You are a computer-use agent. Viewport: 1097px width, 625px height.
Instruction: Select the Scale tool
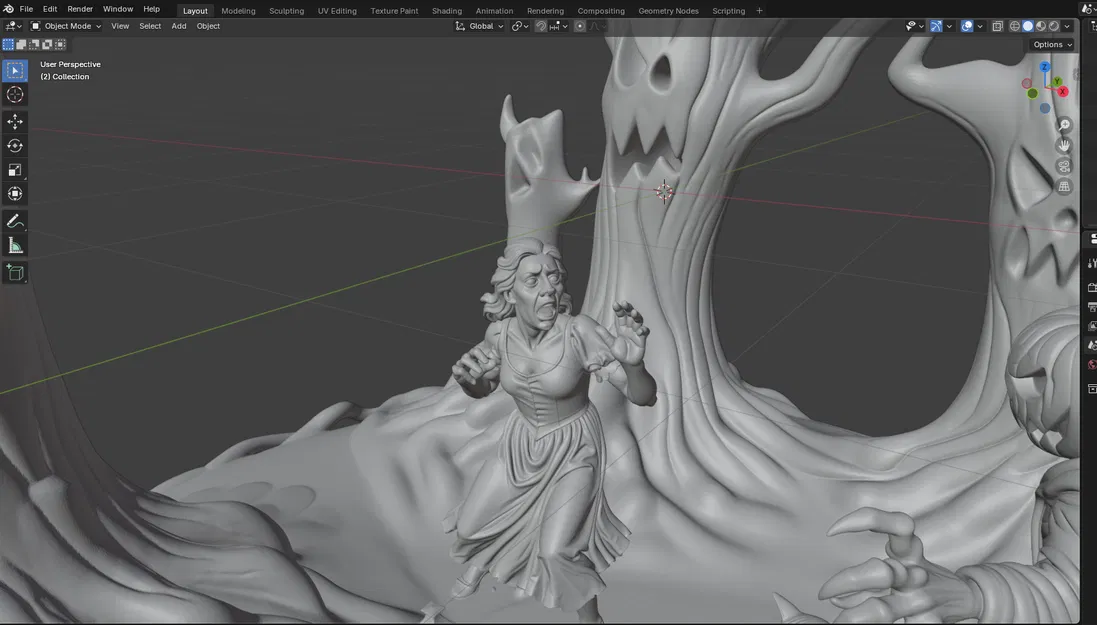click(15, 170)
